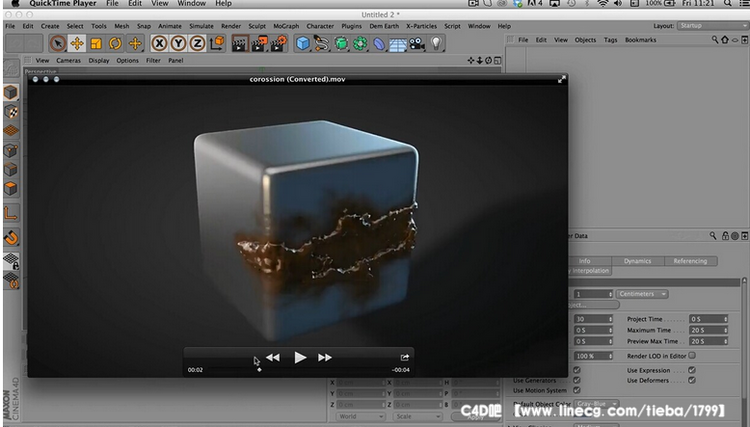
Task: Click lock icon in Attributes panel
Action: tap(725, 236)
